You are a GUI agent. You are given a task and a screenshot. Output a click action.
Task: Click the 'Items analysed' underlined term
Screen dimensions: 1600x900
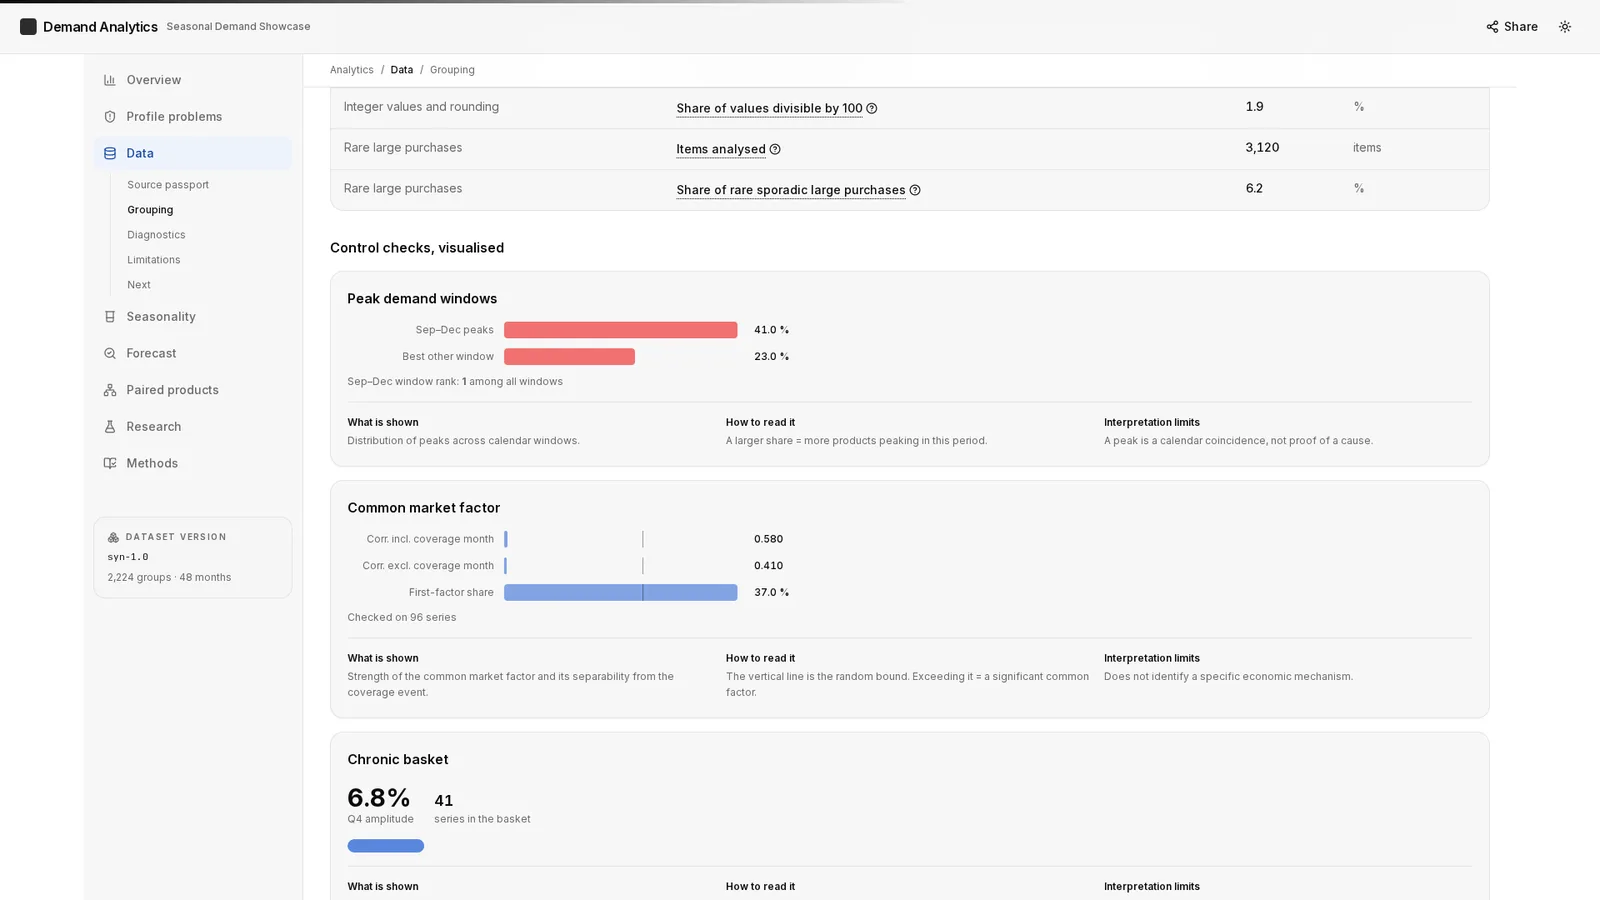(721, 149)
